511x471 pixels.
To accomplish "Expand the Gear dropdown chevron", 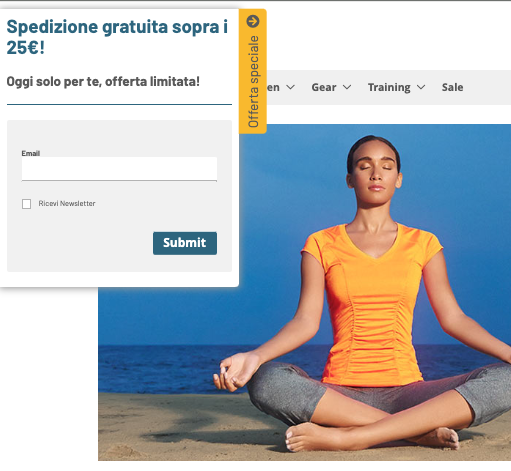I will point(347,87).
